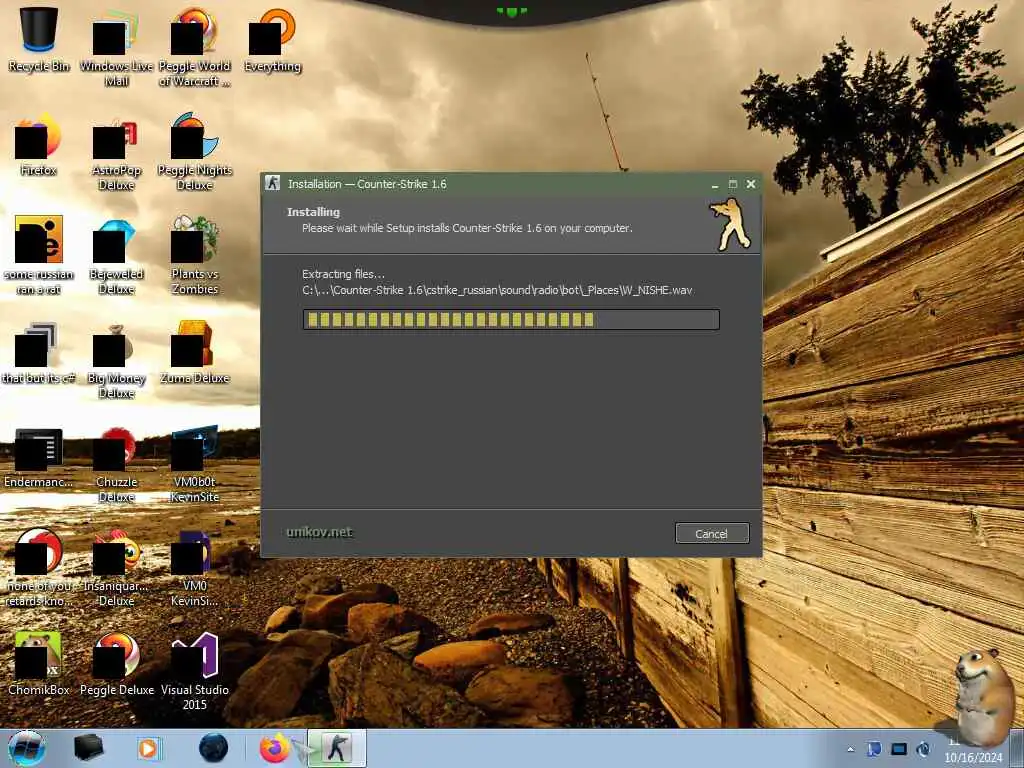Select the 'that but its c#' desktop icon
The image size is (1024, 768).
(39, 353)
